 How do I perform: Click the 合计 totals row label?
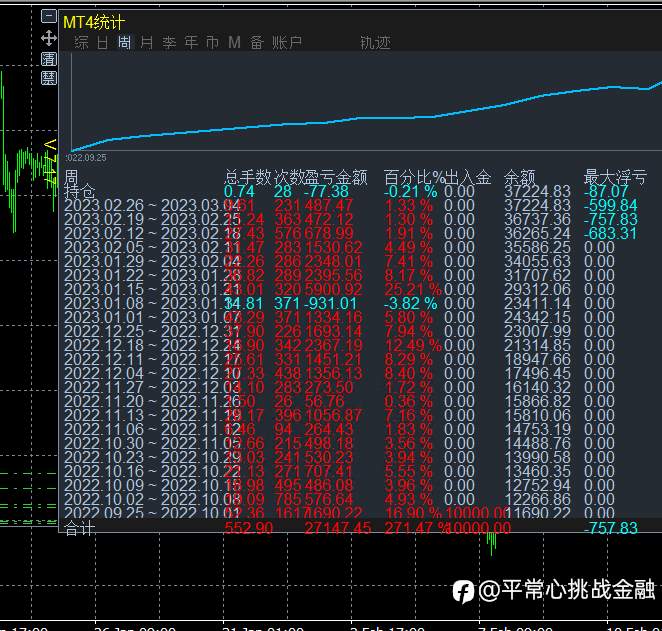click(80, 528)
